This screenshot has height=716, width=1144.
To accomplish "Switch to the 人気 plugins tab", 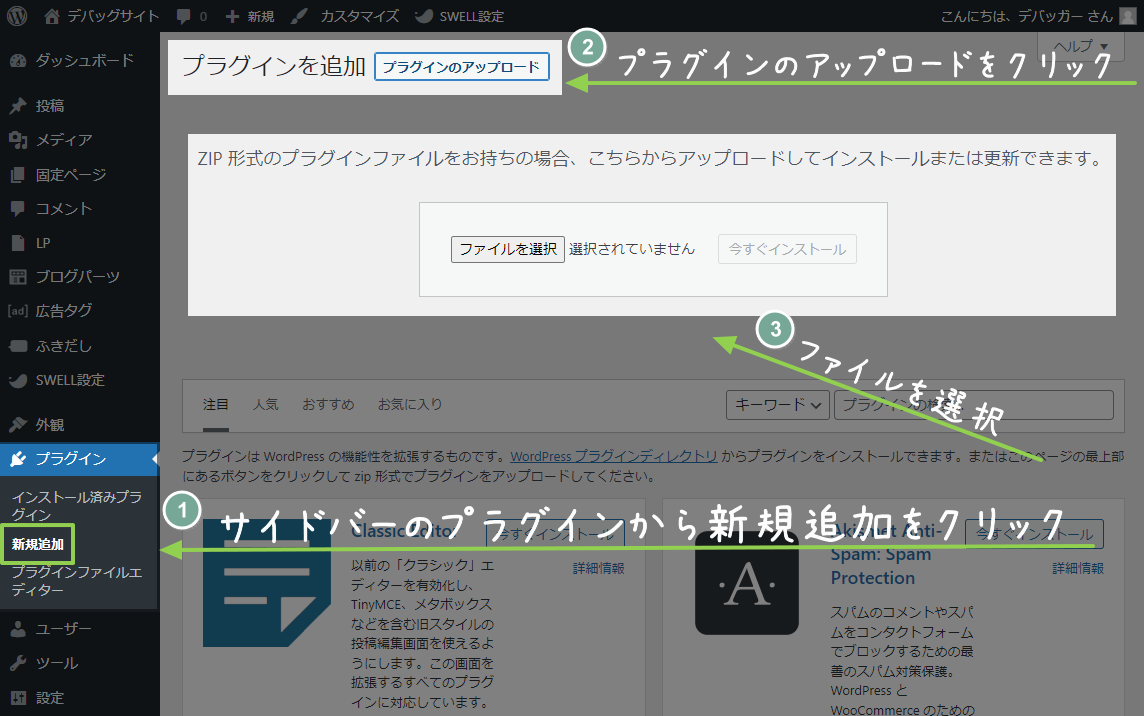I will click(x=266, y=404).
